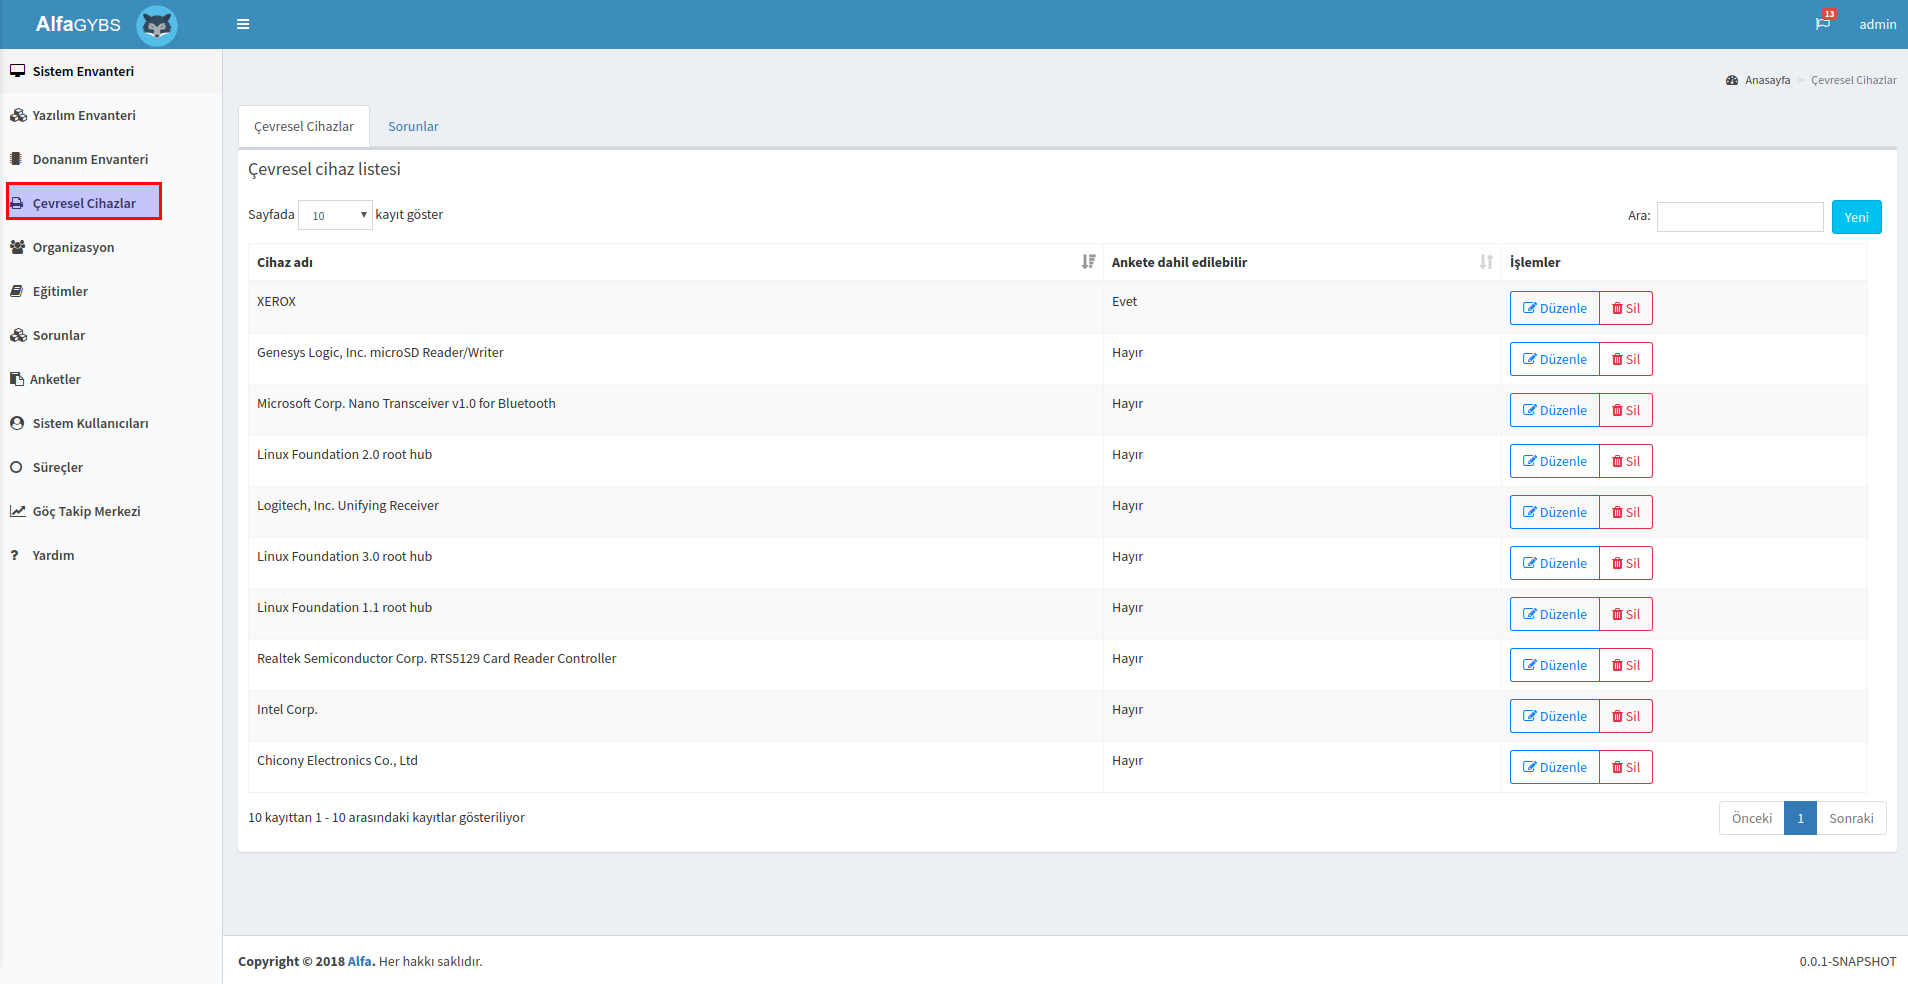
Task: Open the notifications flag icon
Action: (x=1823, y=23)
